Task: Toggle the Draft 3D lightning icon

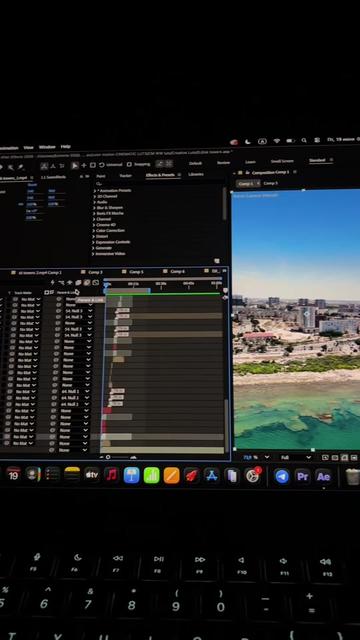Action: [x=52, y=283]
